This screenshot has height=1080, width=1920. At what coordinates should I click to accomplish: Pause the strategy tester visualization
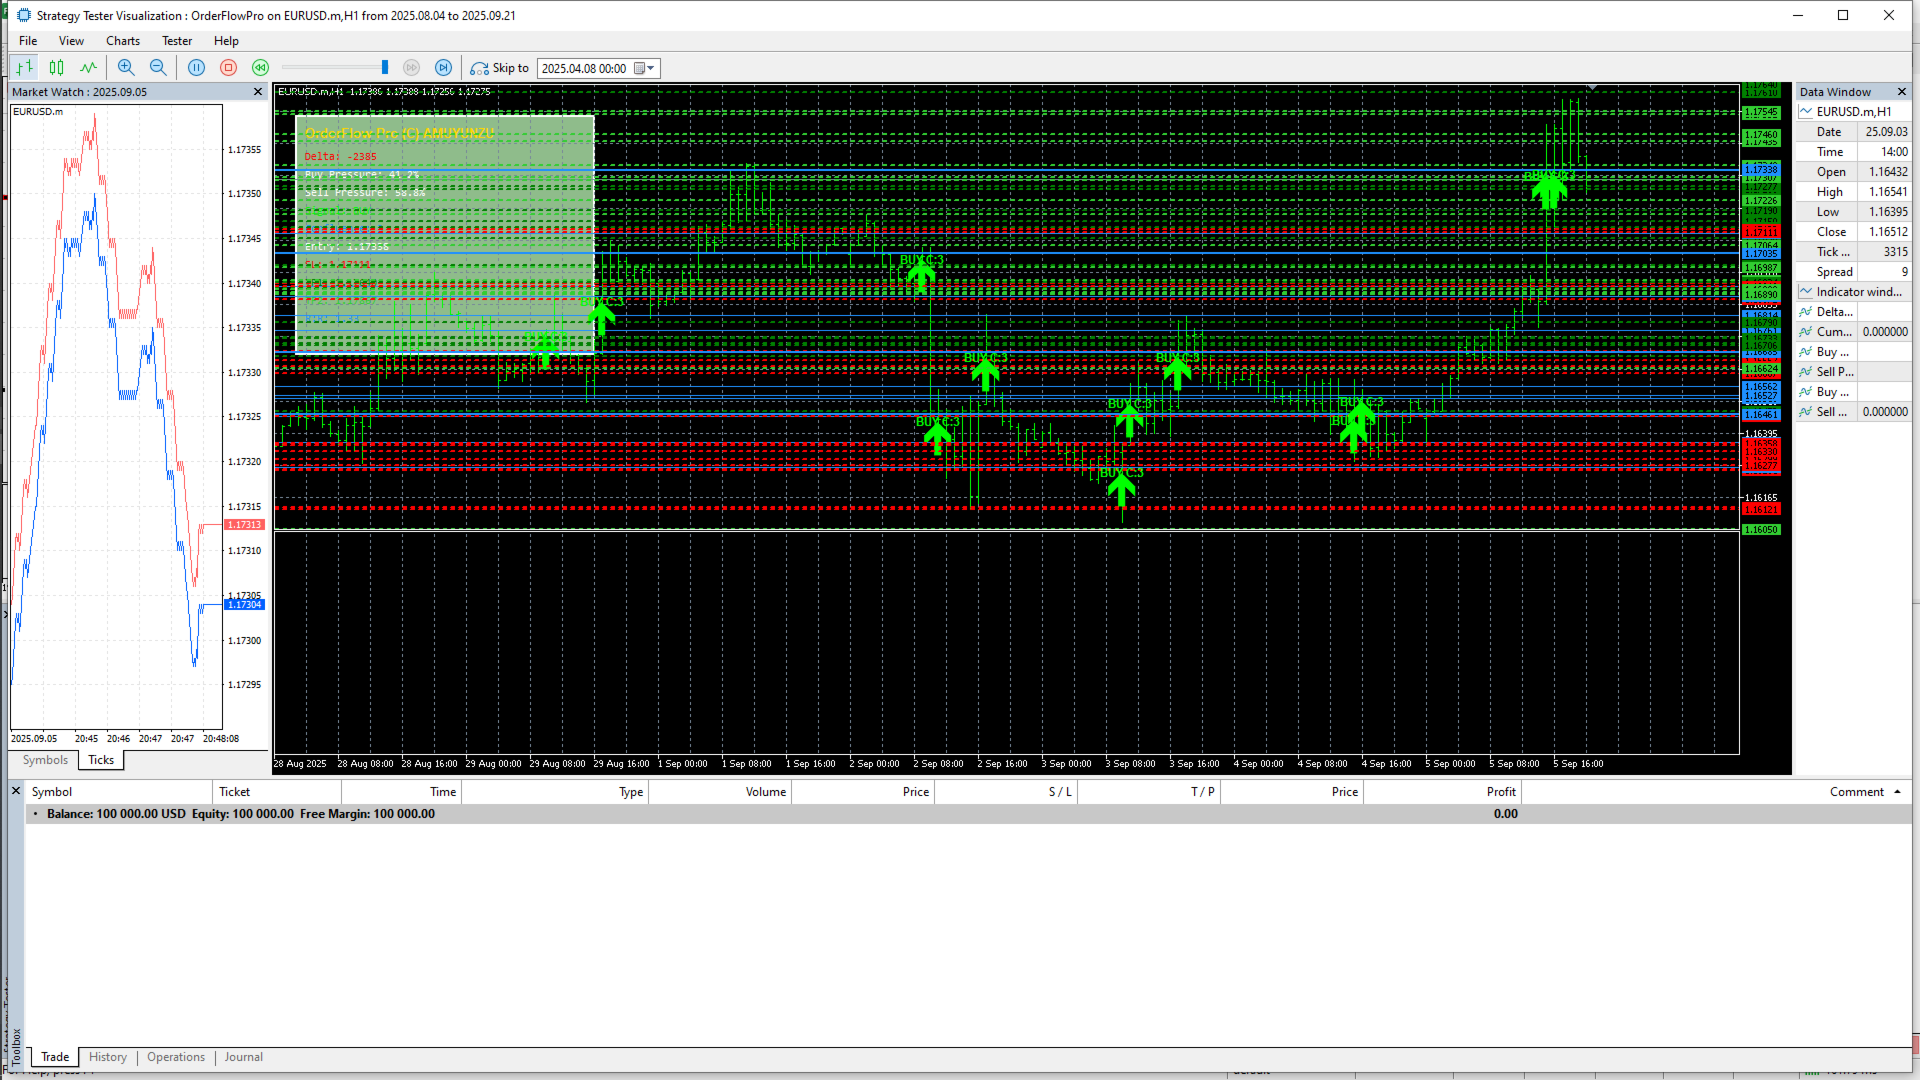[197, 68]
